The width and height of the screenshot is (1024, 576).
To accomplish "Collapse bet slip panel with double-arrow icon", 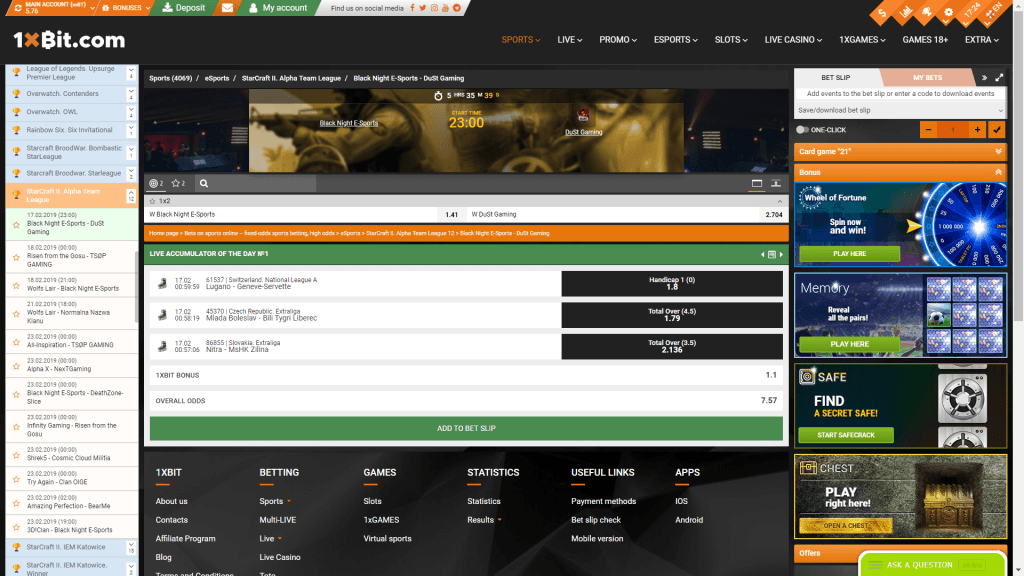I will (x=984, y=78).
